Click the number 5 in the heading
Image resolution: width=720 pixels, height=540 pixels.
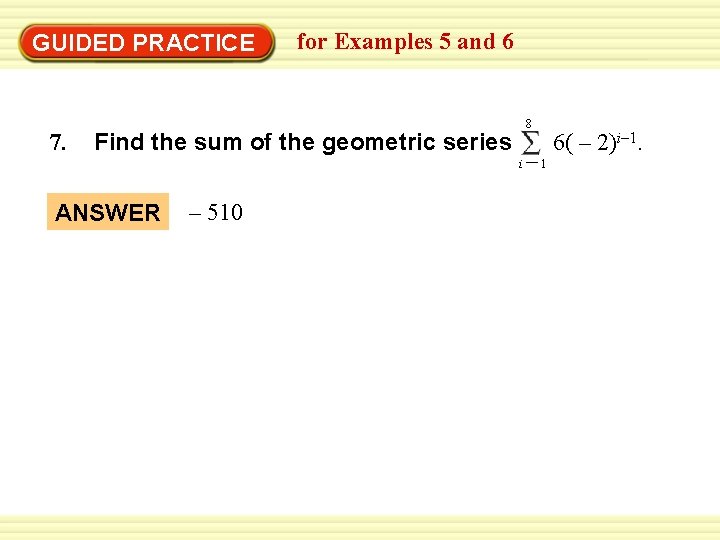444,42
